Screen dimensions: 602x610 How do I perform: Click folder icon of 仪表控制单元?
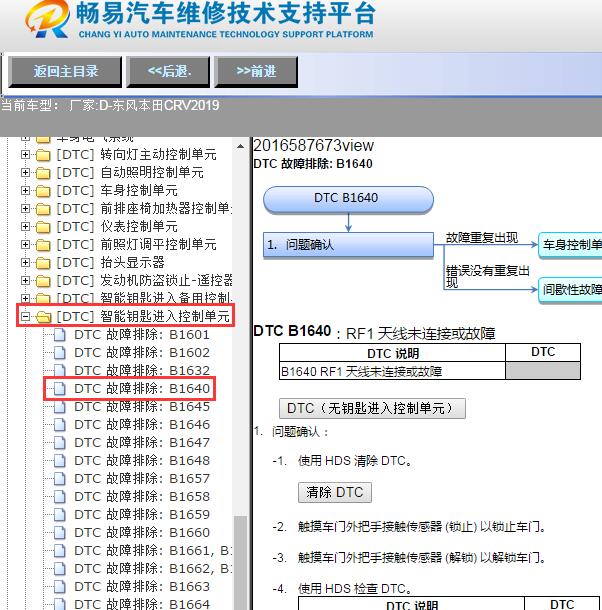coord(43,227)
